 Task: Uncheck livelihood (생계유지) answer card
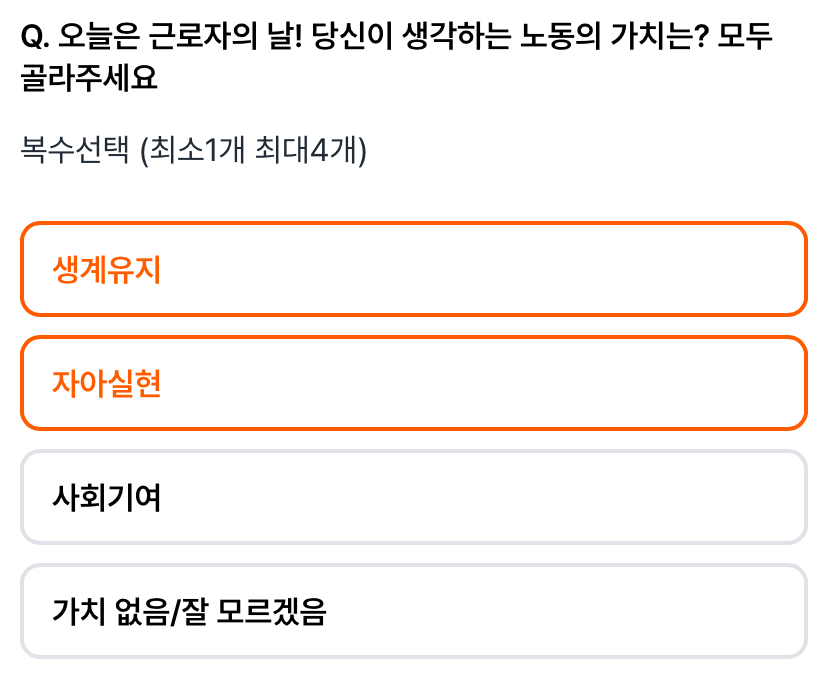(413, 269)
